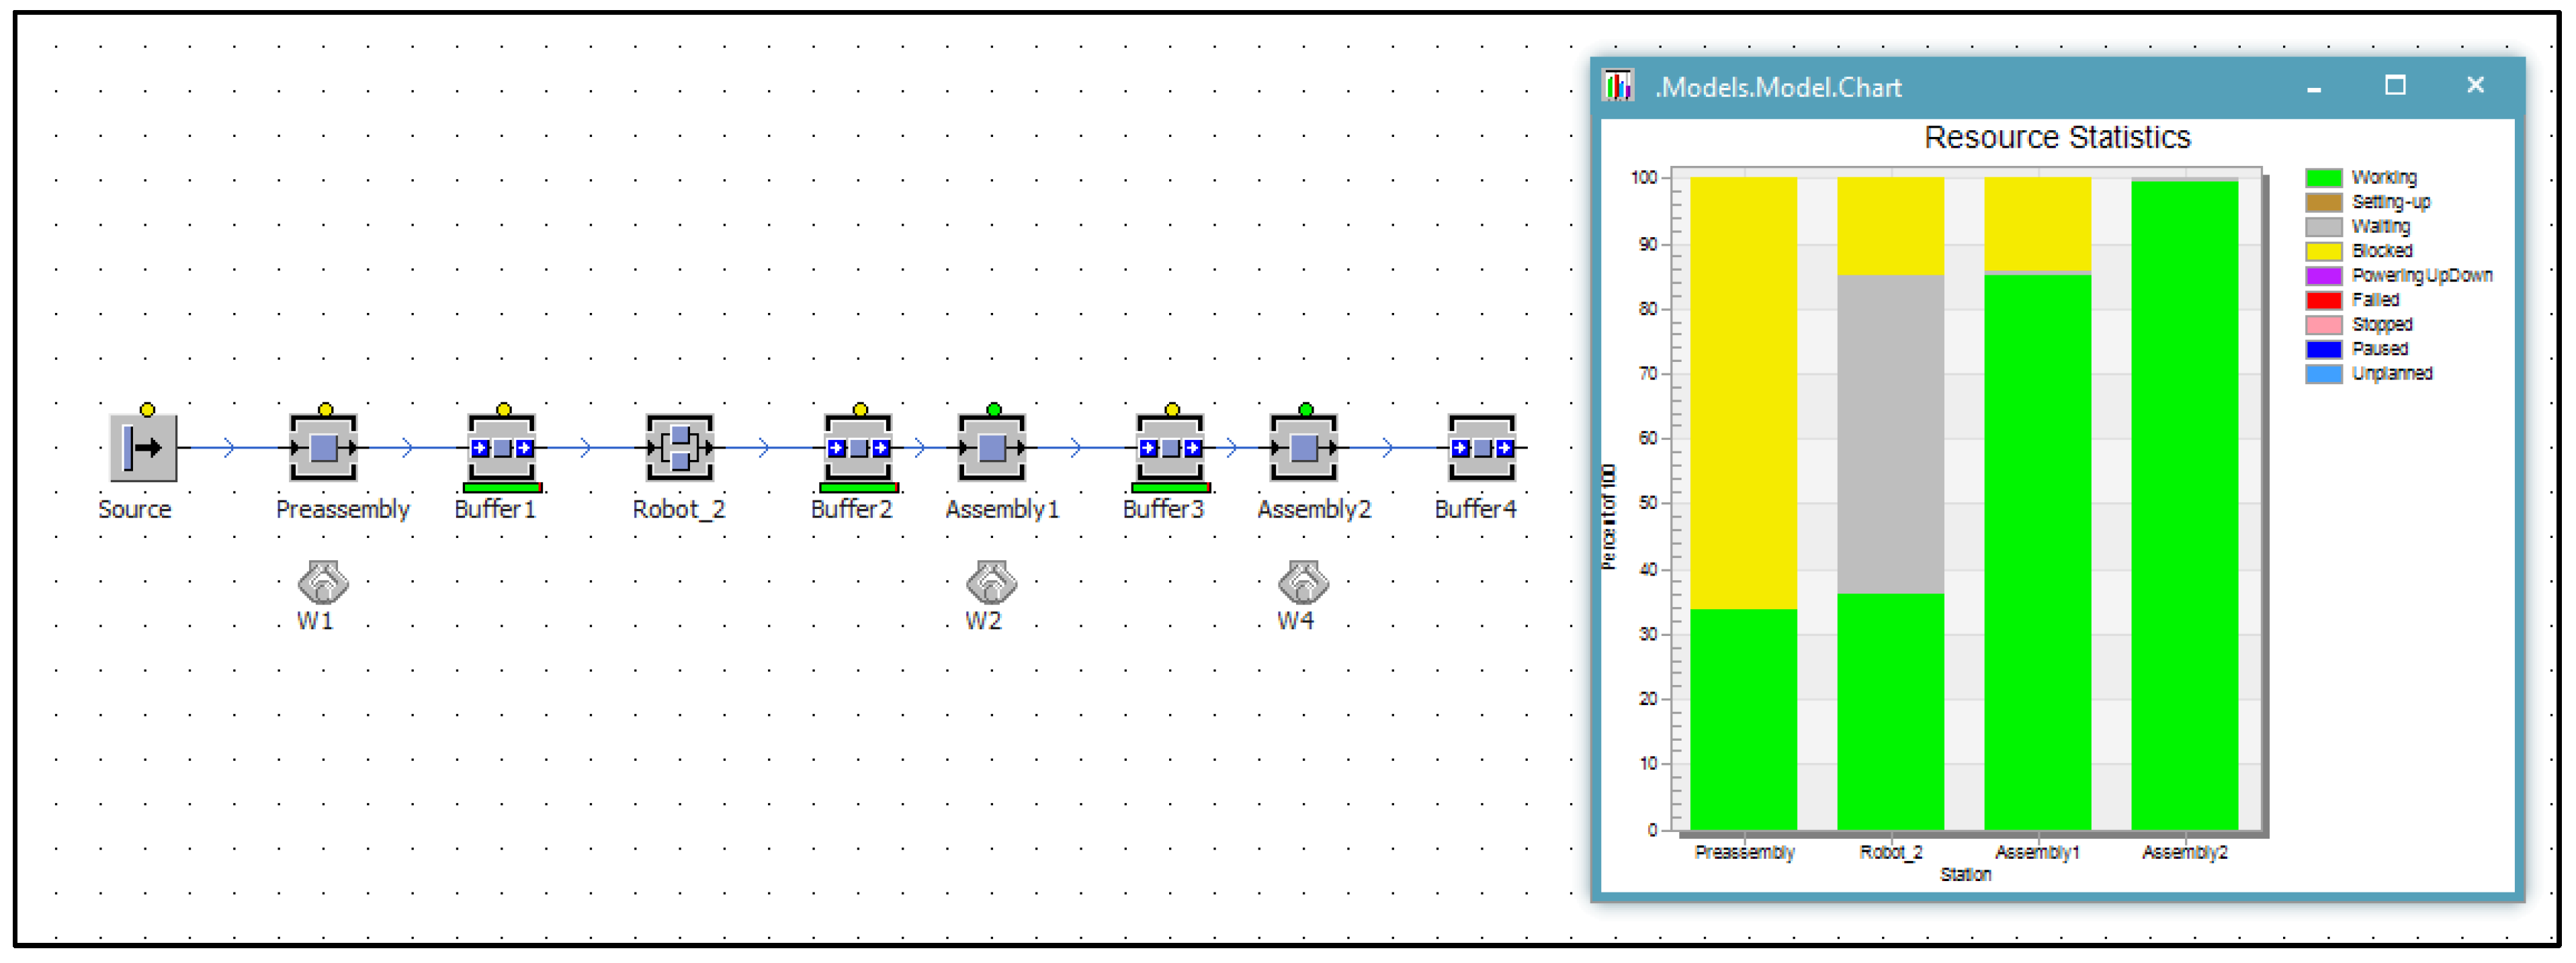2576x963 pixels.
Task: Click the Robot_2 assembly station icon
Action: pos(680,447)
